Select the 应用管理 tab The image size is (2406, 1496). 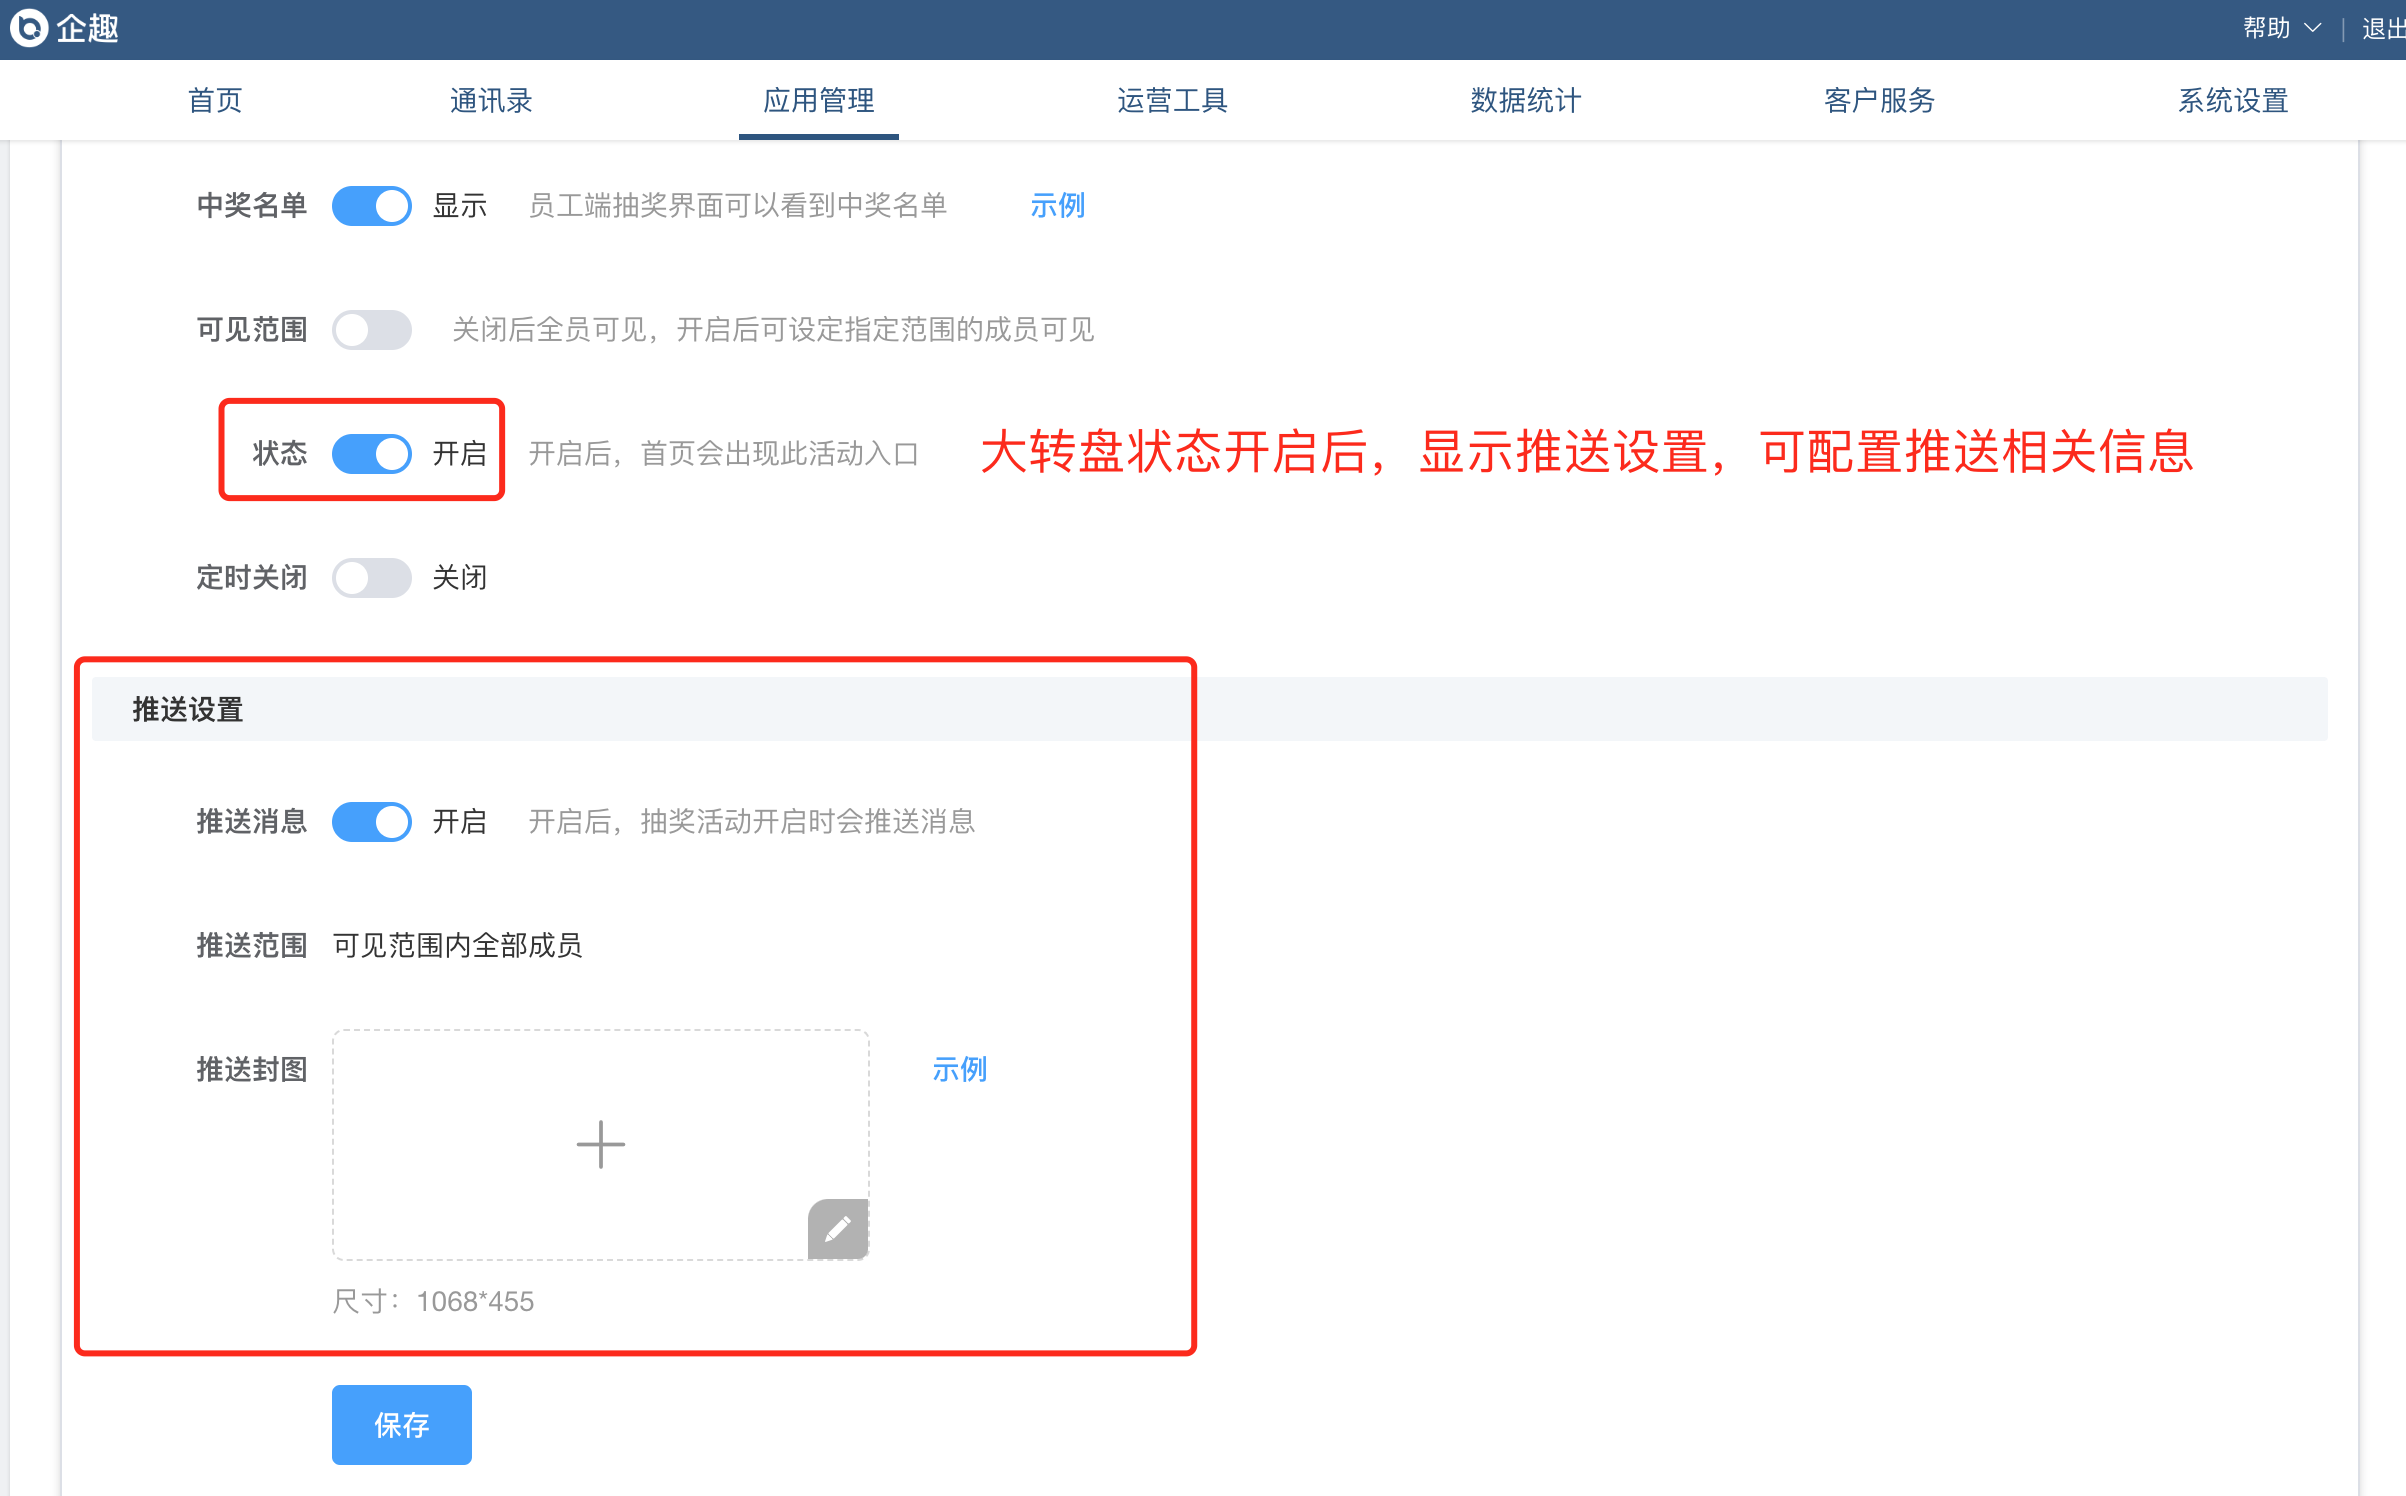point(818,100)
